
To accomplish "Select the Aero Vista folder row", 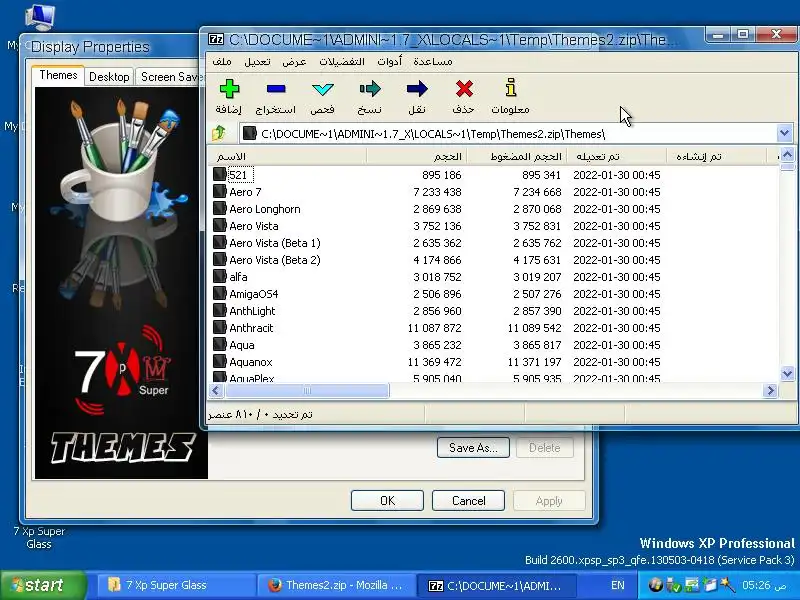I will [492, 226].
